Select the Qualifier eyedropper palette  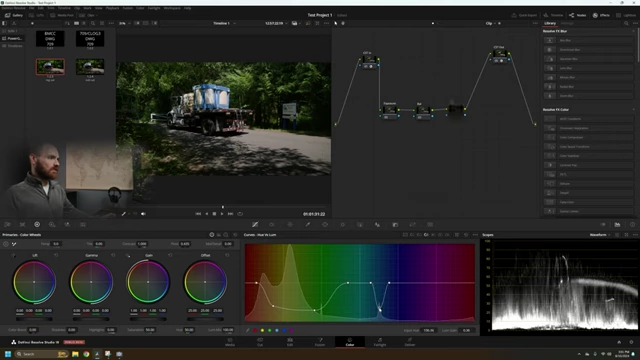pyautogui.click(x=308, y=224)
